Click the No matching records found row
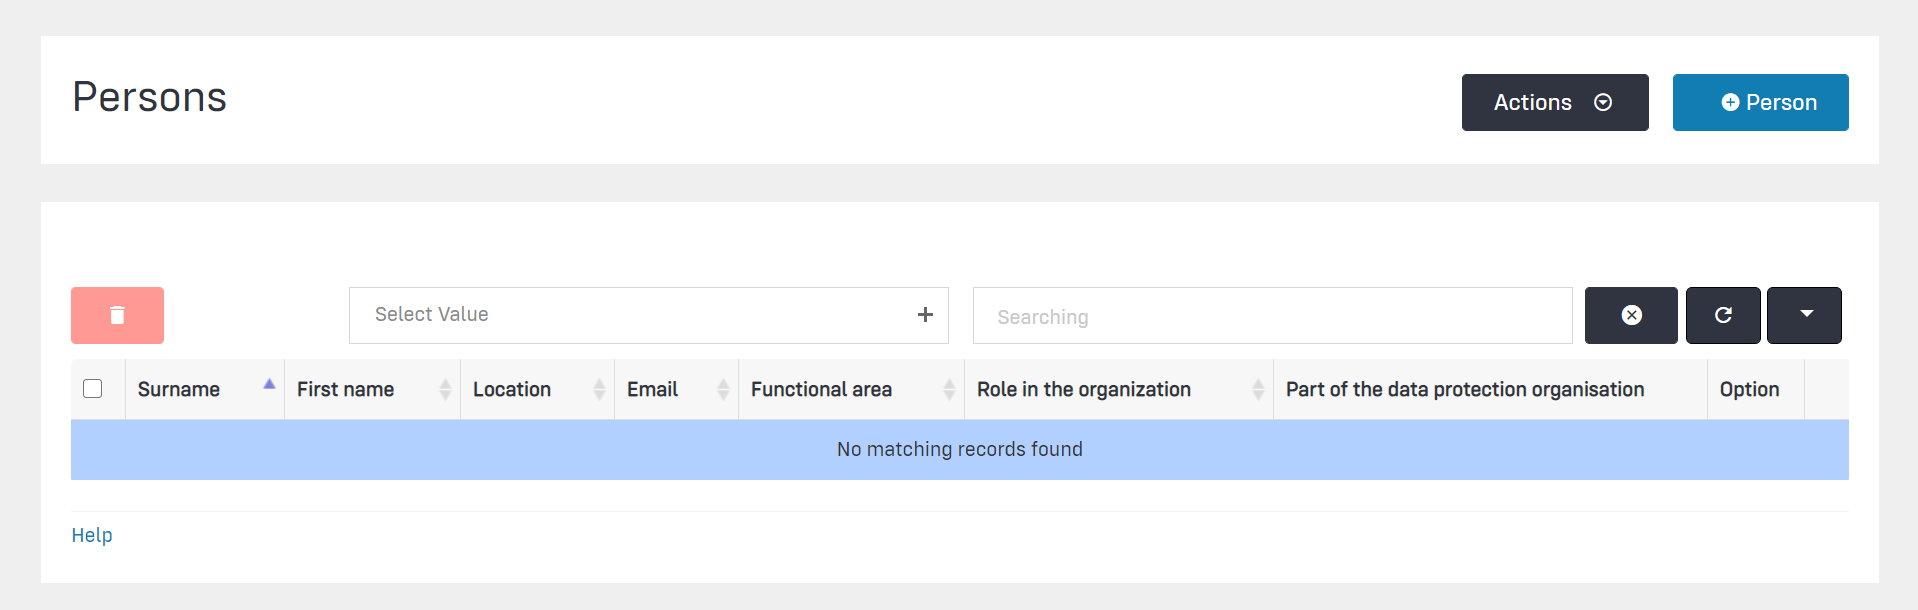Image resolution: width=1918 pixels, height=610 pixels. coord(959,450)
